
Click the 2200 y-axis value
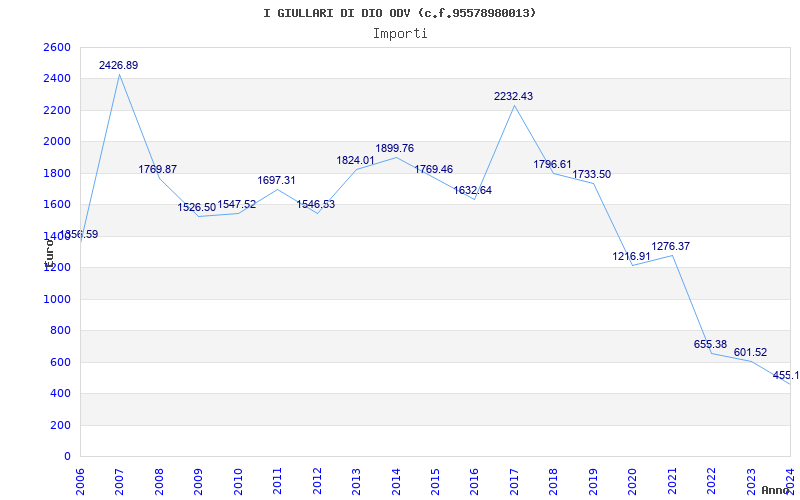coord(57,110)
